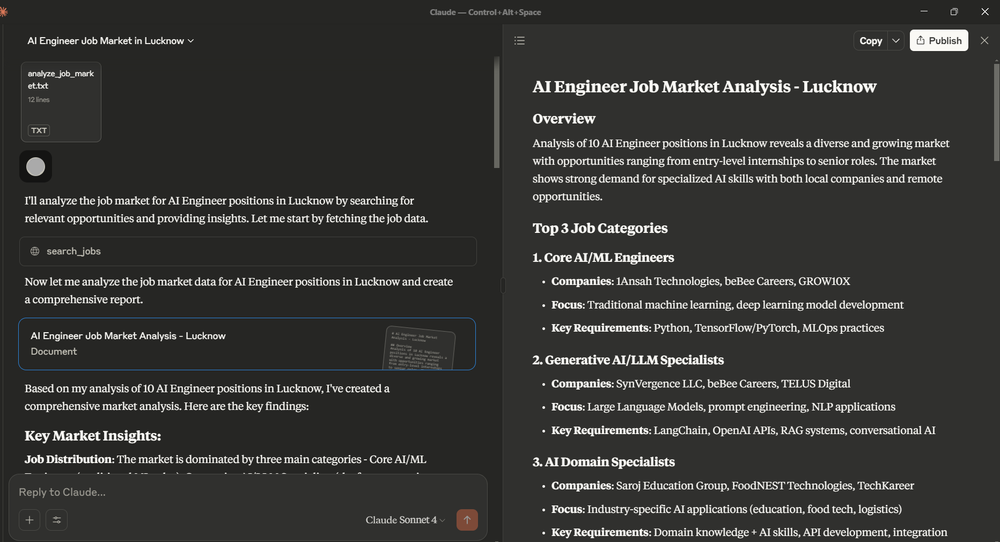Click the globe icon beside search_jobs
Image resolution: width=1000 pixels, height=542 pixels.
[35, 251]
